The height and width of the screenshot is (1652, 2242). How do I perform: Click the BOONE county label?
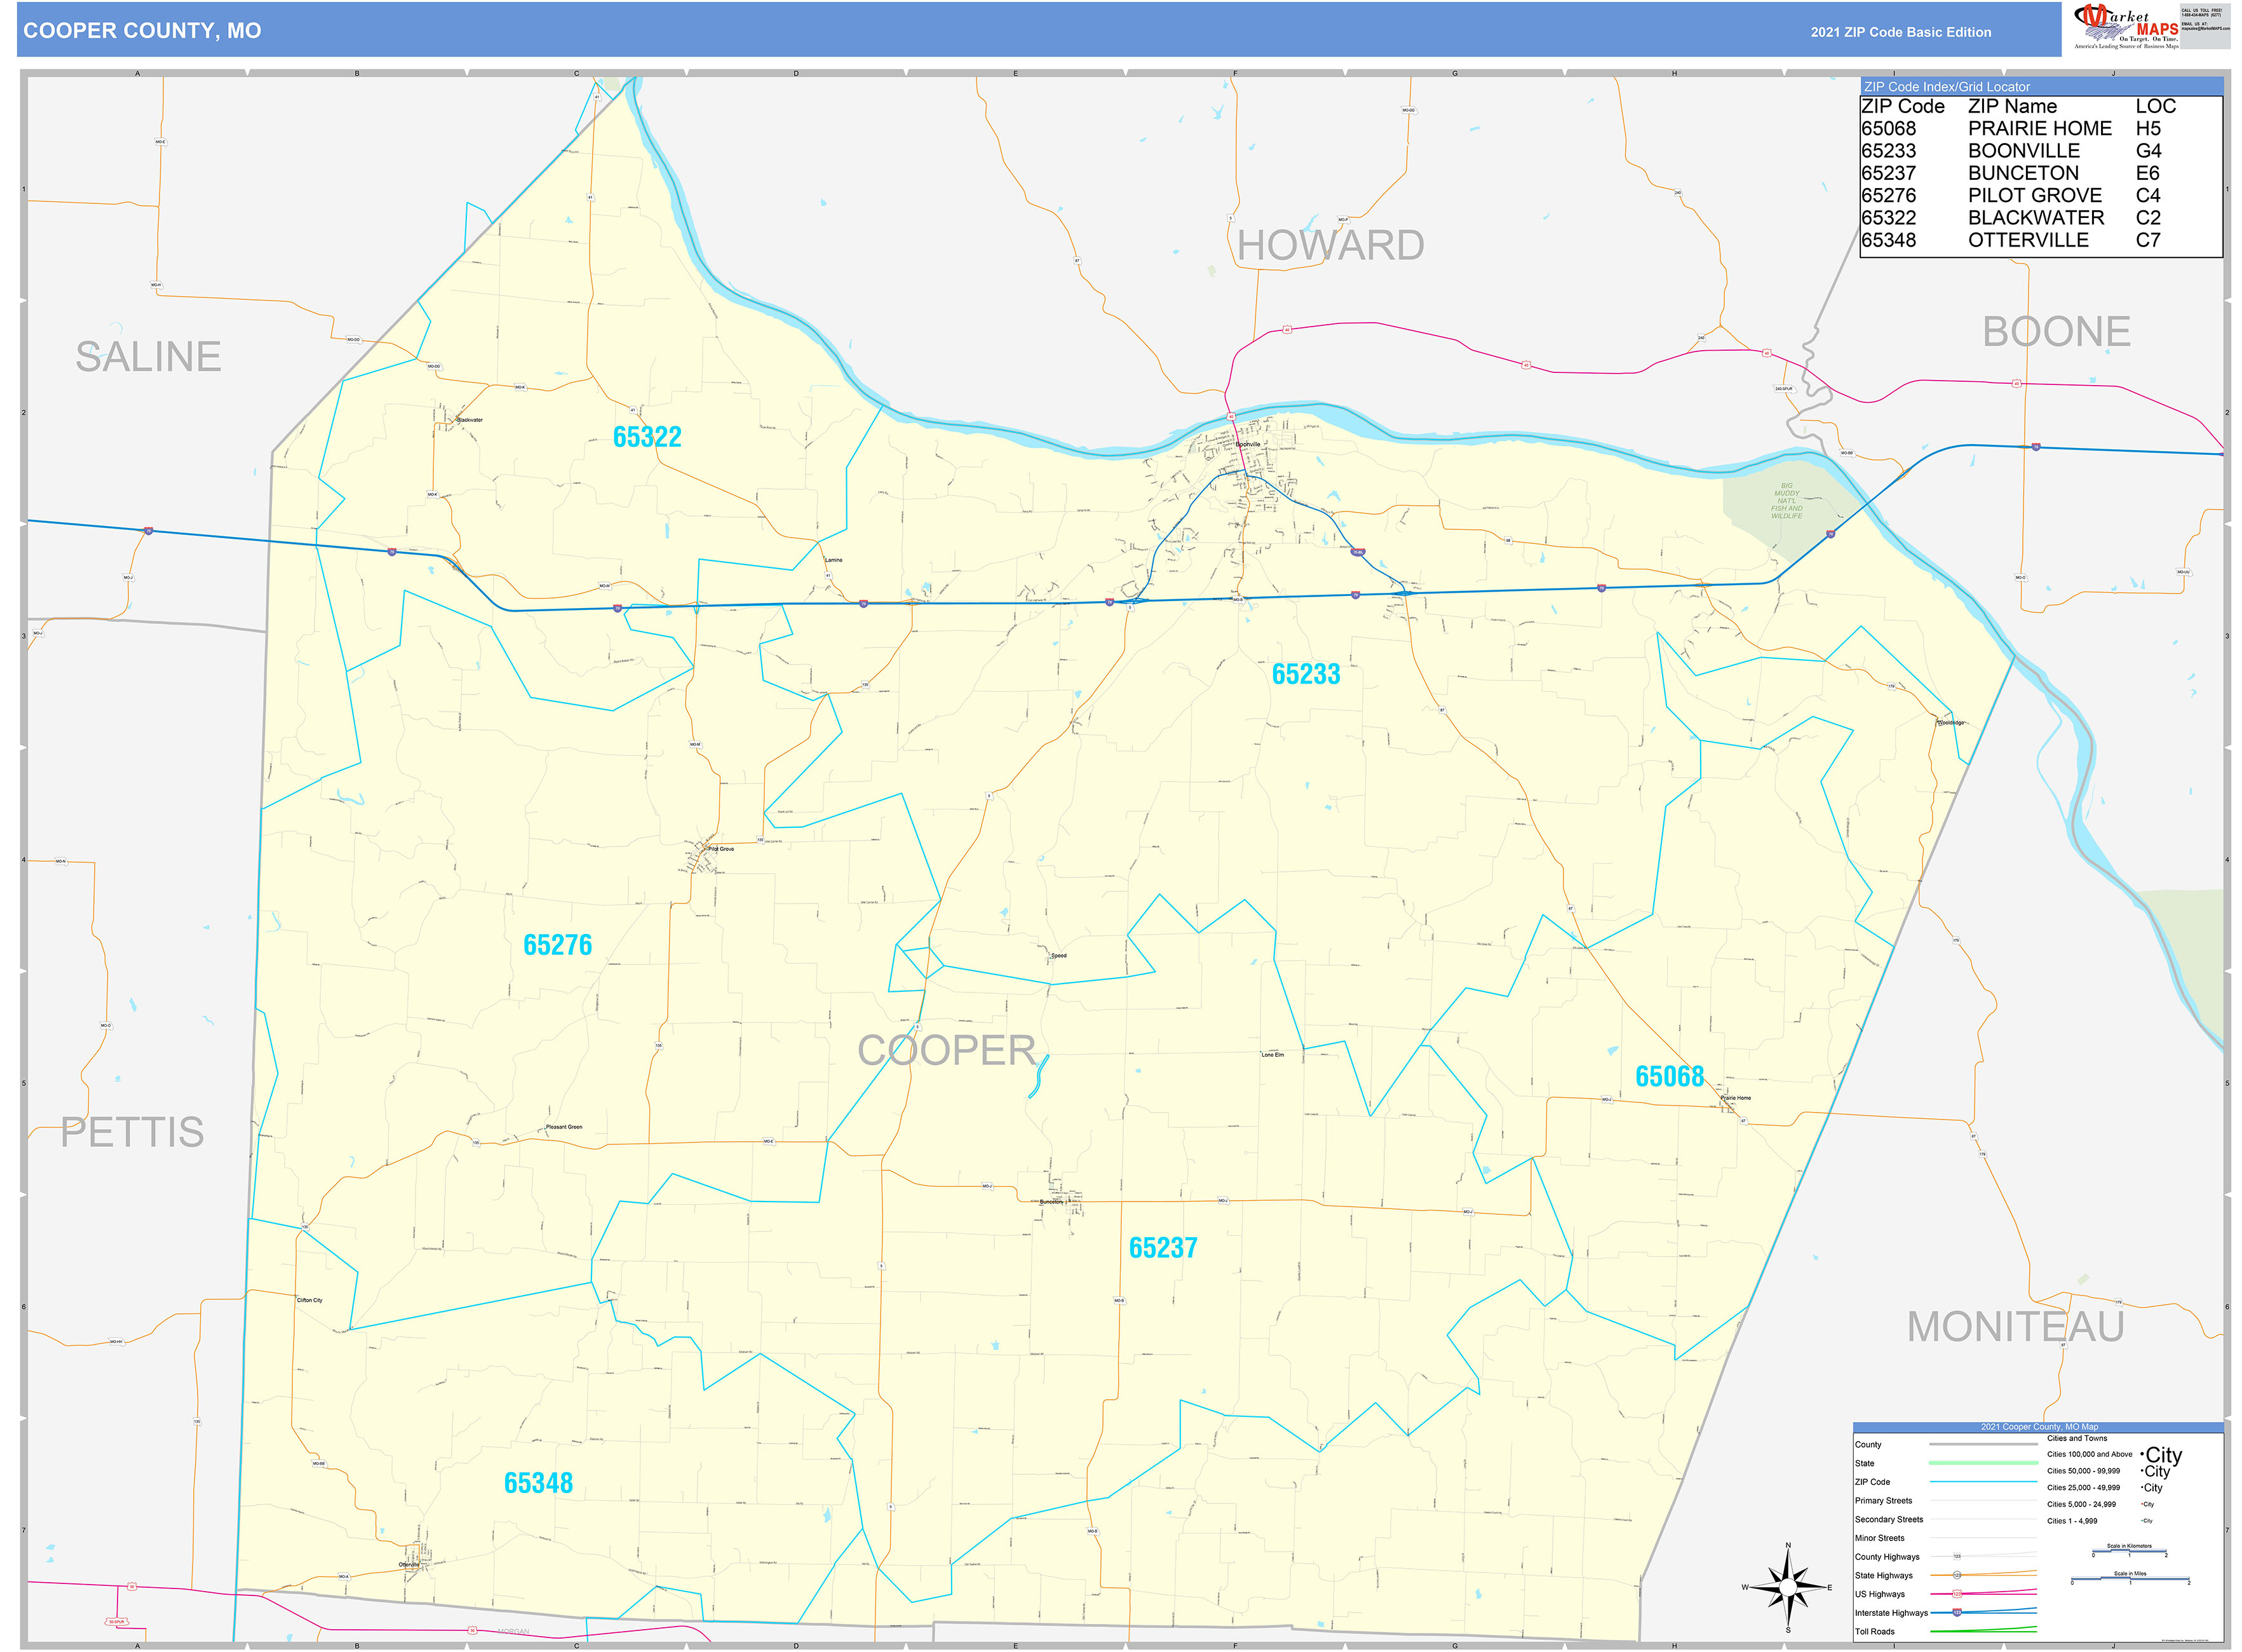pyautogui.click(x=2056, y=332)
